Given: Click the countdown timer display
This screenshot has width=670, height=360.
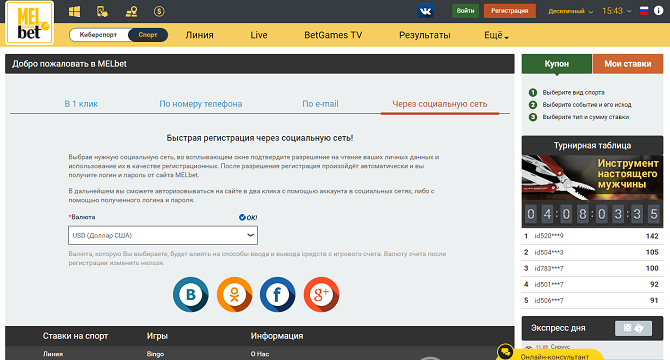Looking at the screenshot, I should [592, 214].
